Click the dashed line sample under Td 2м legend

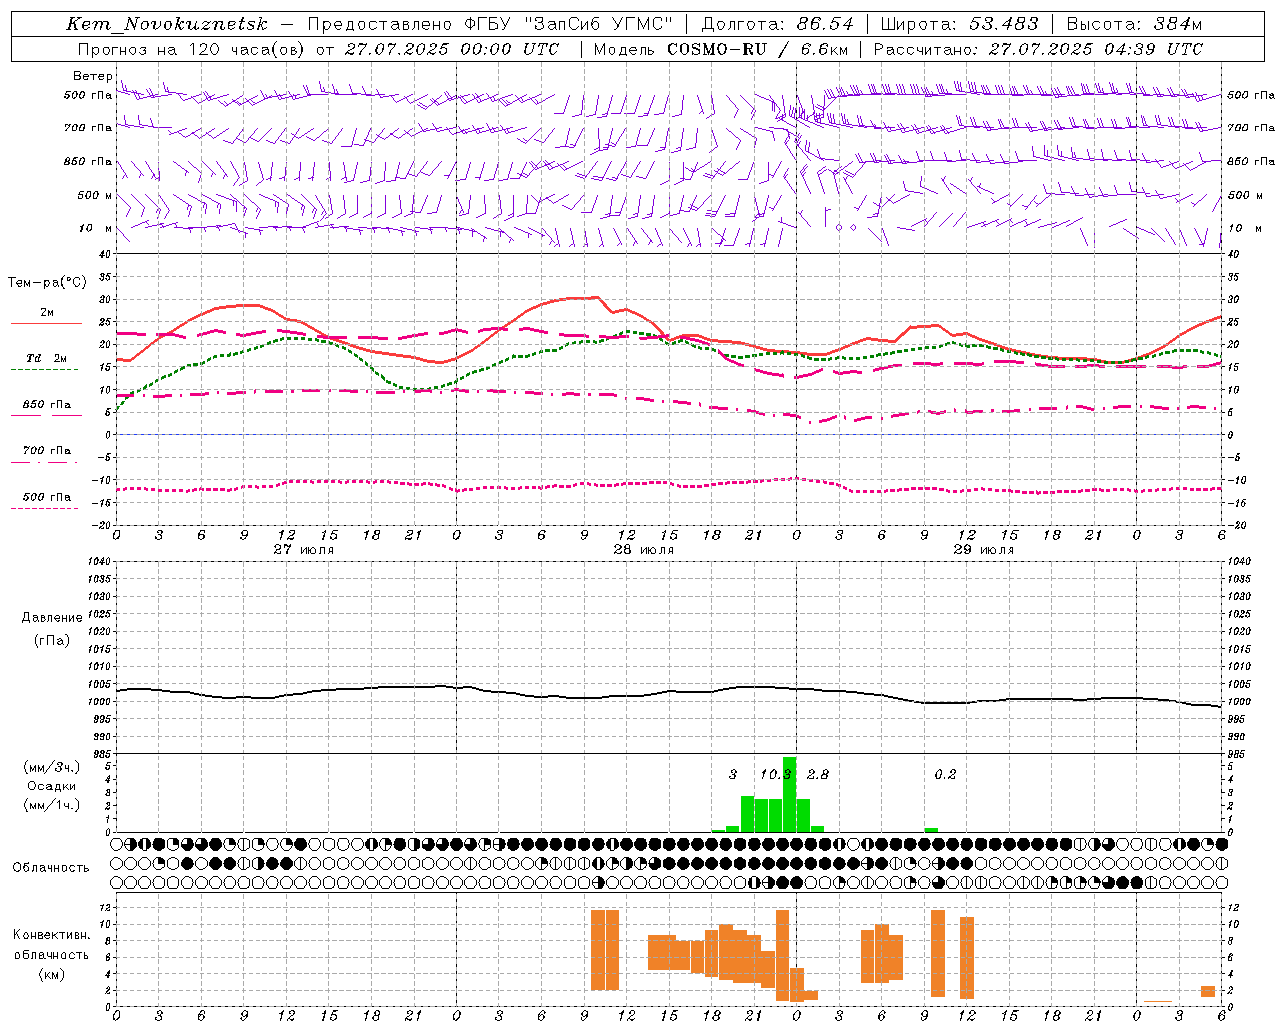pyautogui.click(x=45, y=369)
